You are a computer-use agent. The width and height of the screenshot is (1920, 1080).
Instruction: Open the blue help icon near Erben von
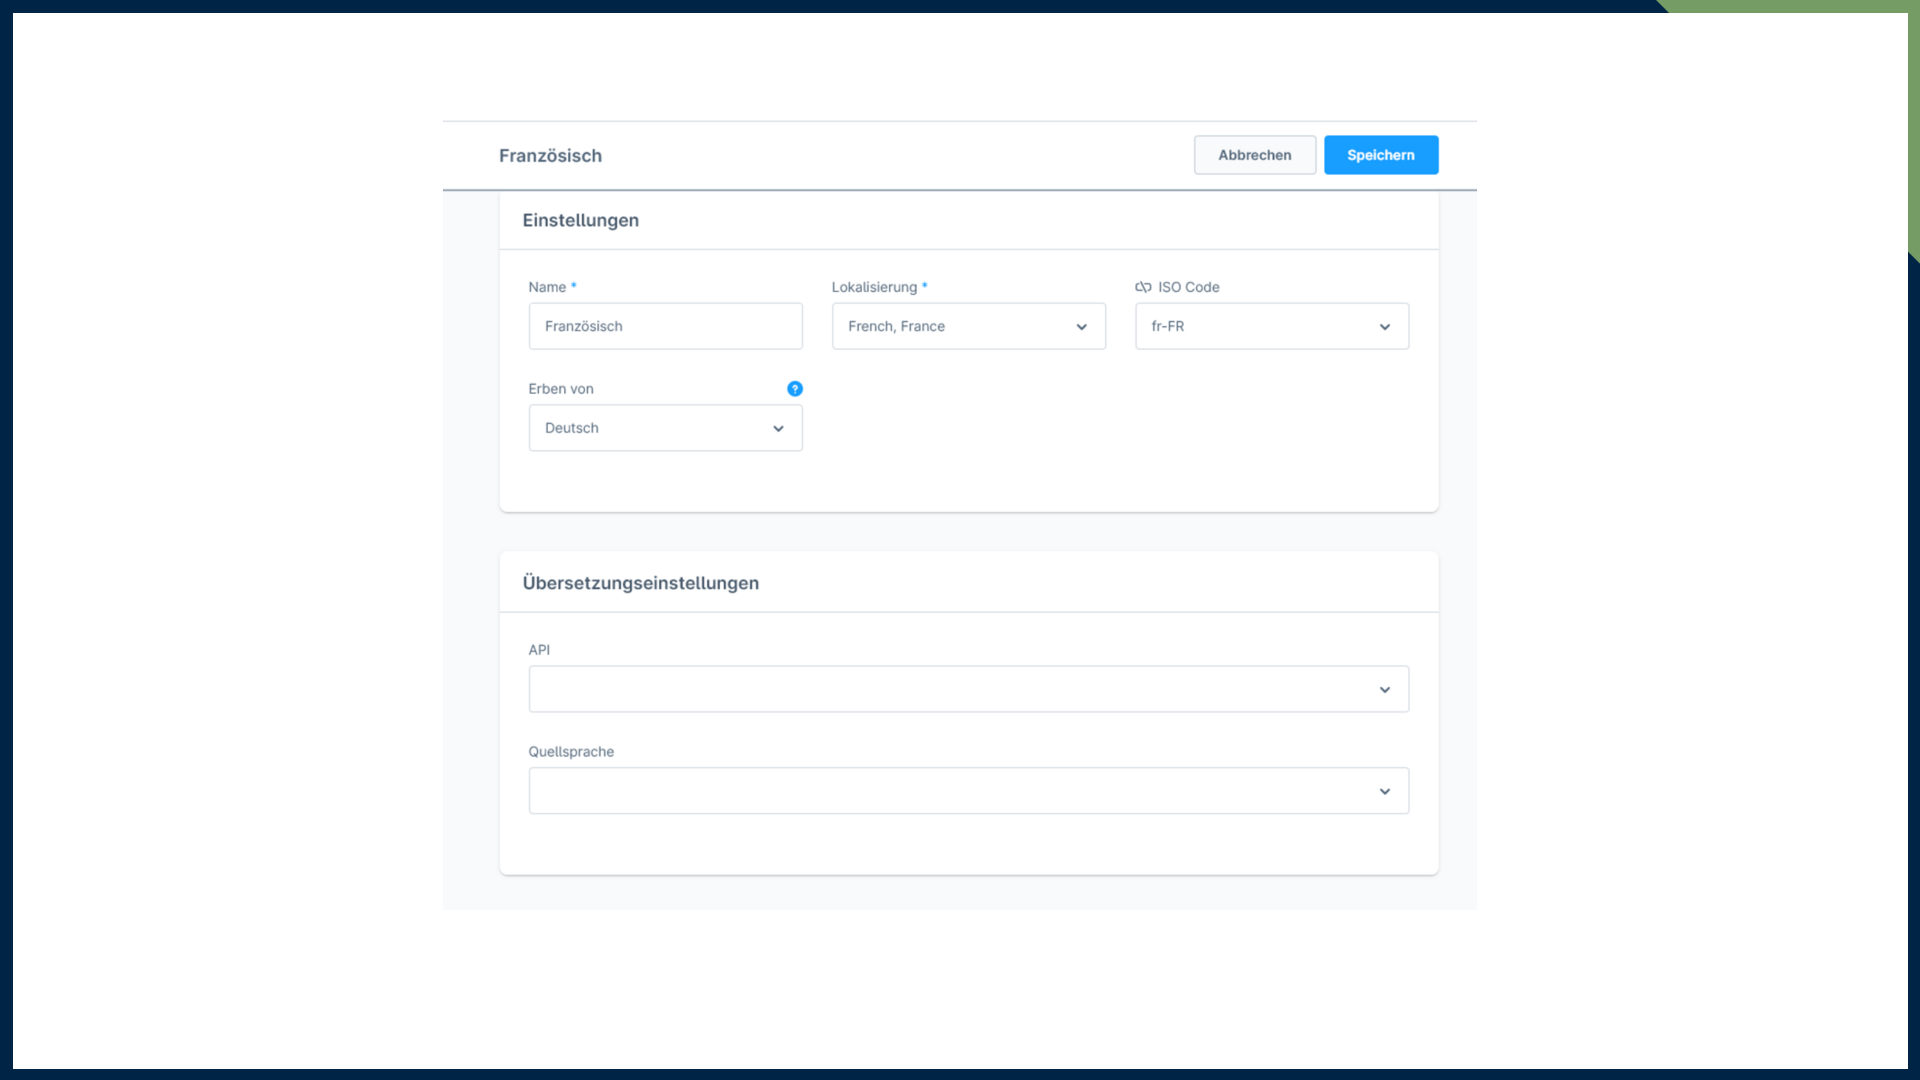click(x=794, y=389)
